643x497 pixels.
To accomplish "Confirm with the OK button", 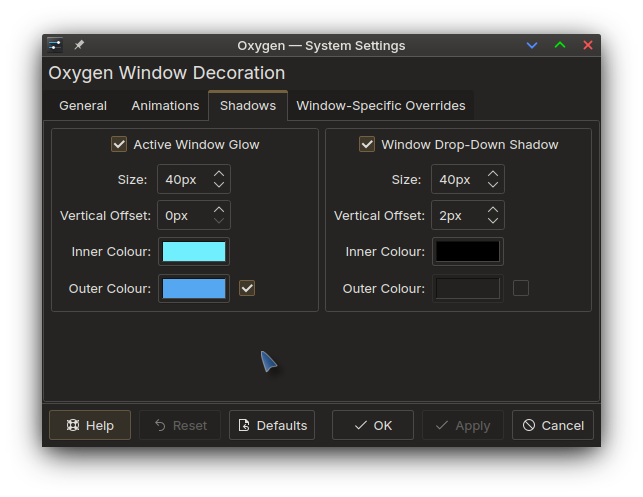I will (x=373, y=425).
